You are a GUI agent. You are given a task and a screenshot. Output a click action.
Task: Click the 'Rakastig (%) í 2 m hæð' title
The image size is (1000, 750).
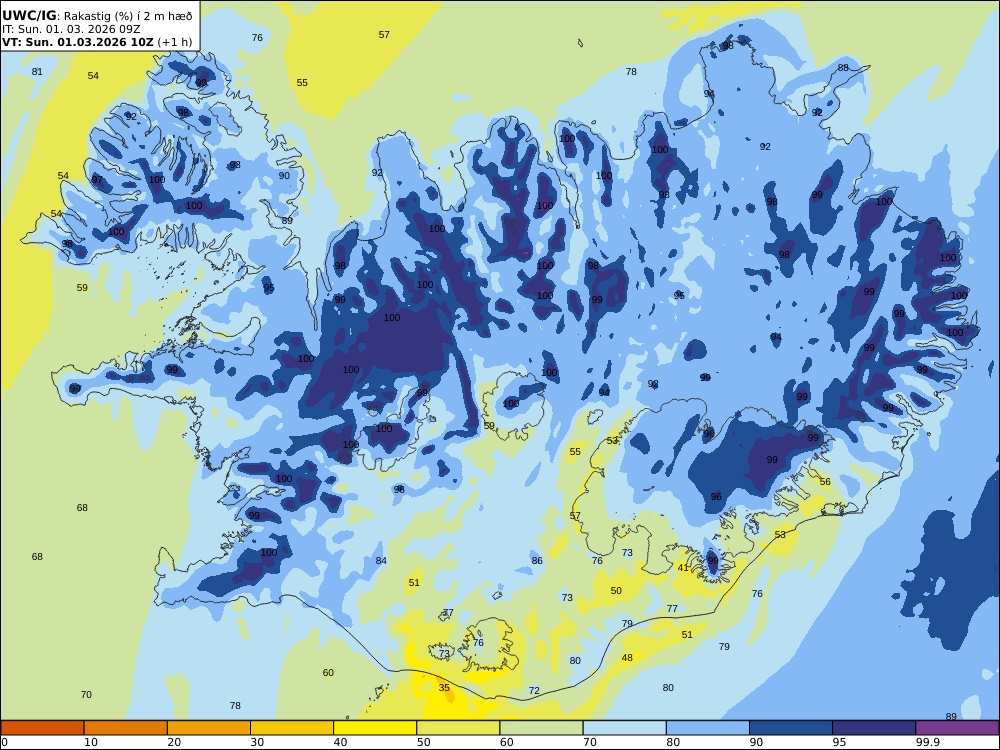(128, 16)
